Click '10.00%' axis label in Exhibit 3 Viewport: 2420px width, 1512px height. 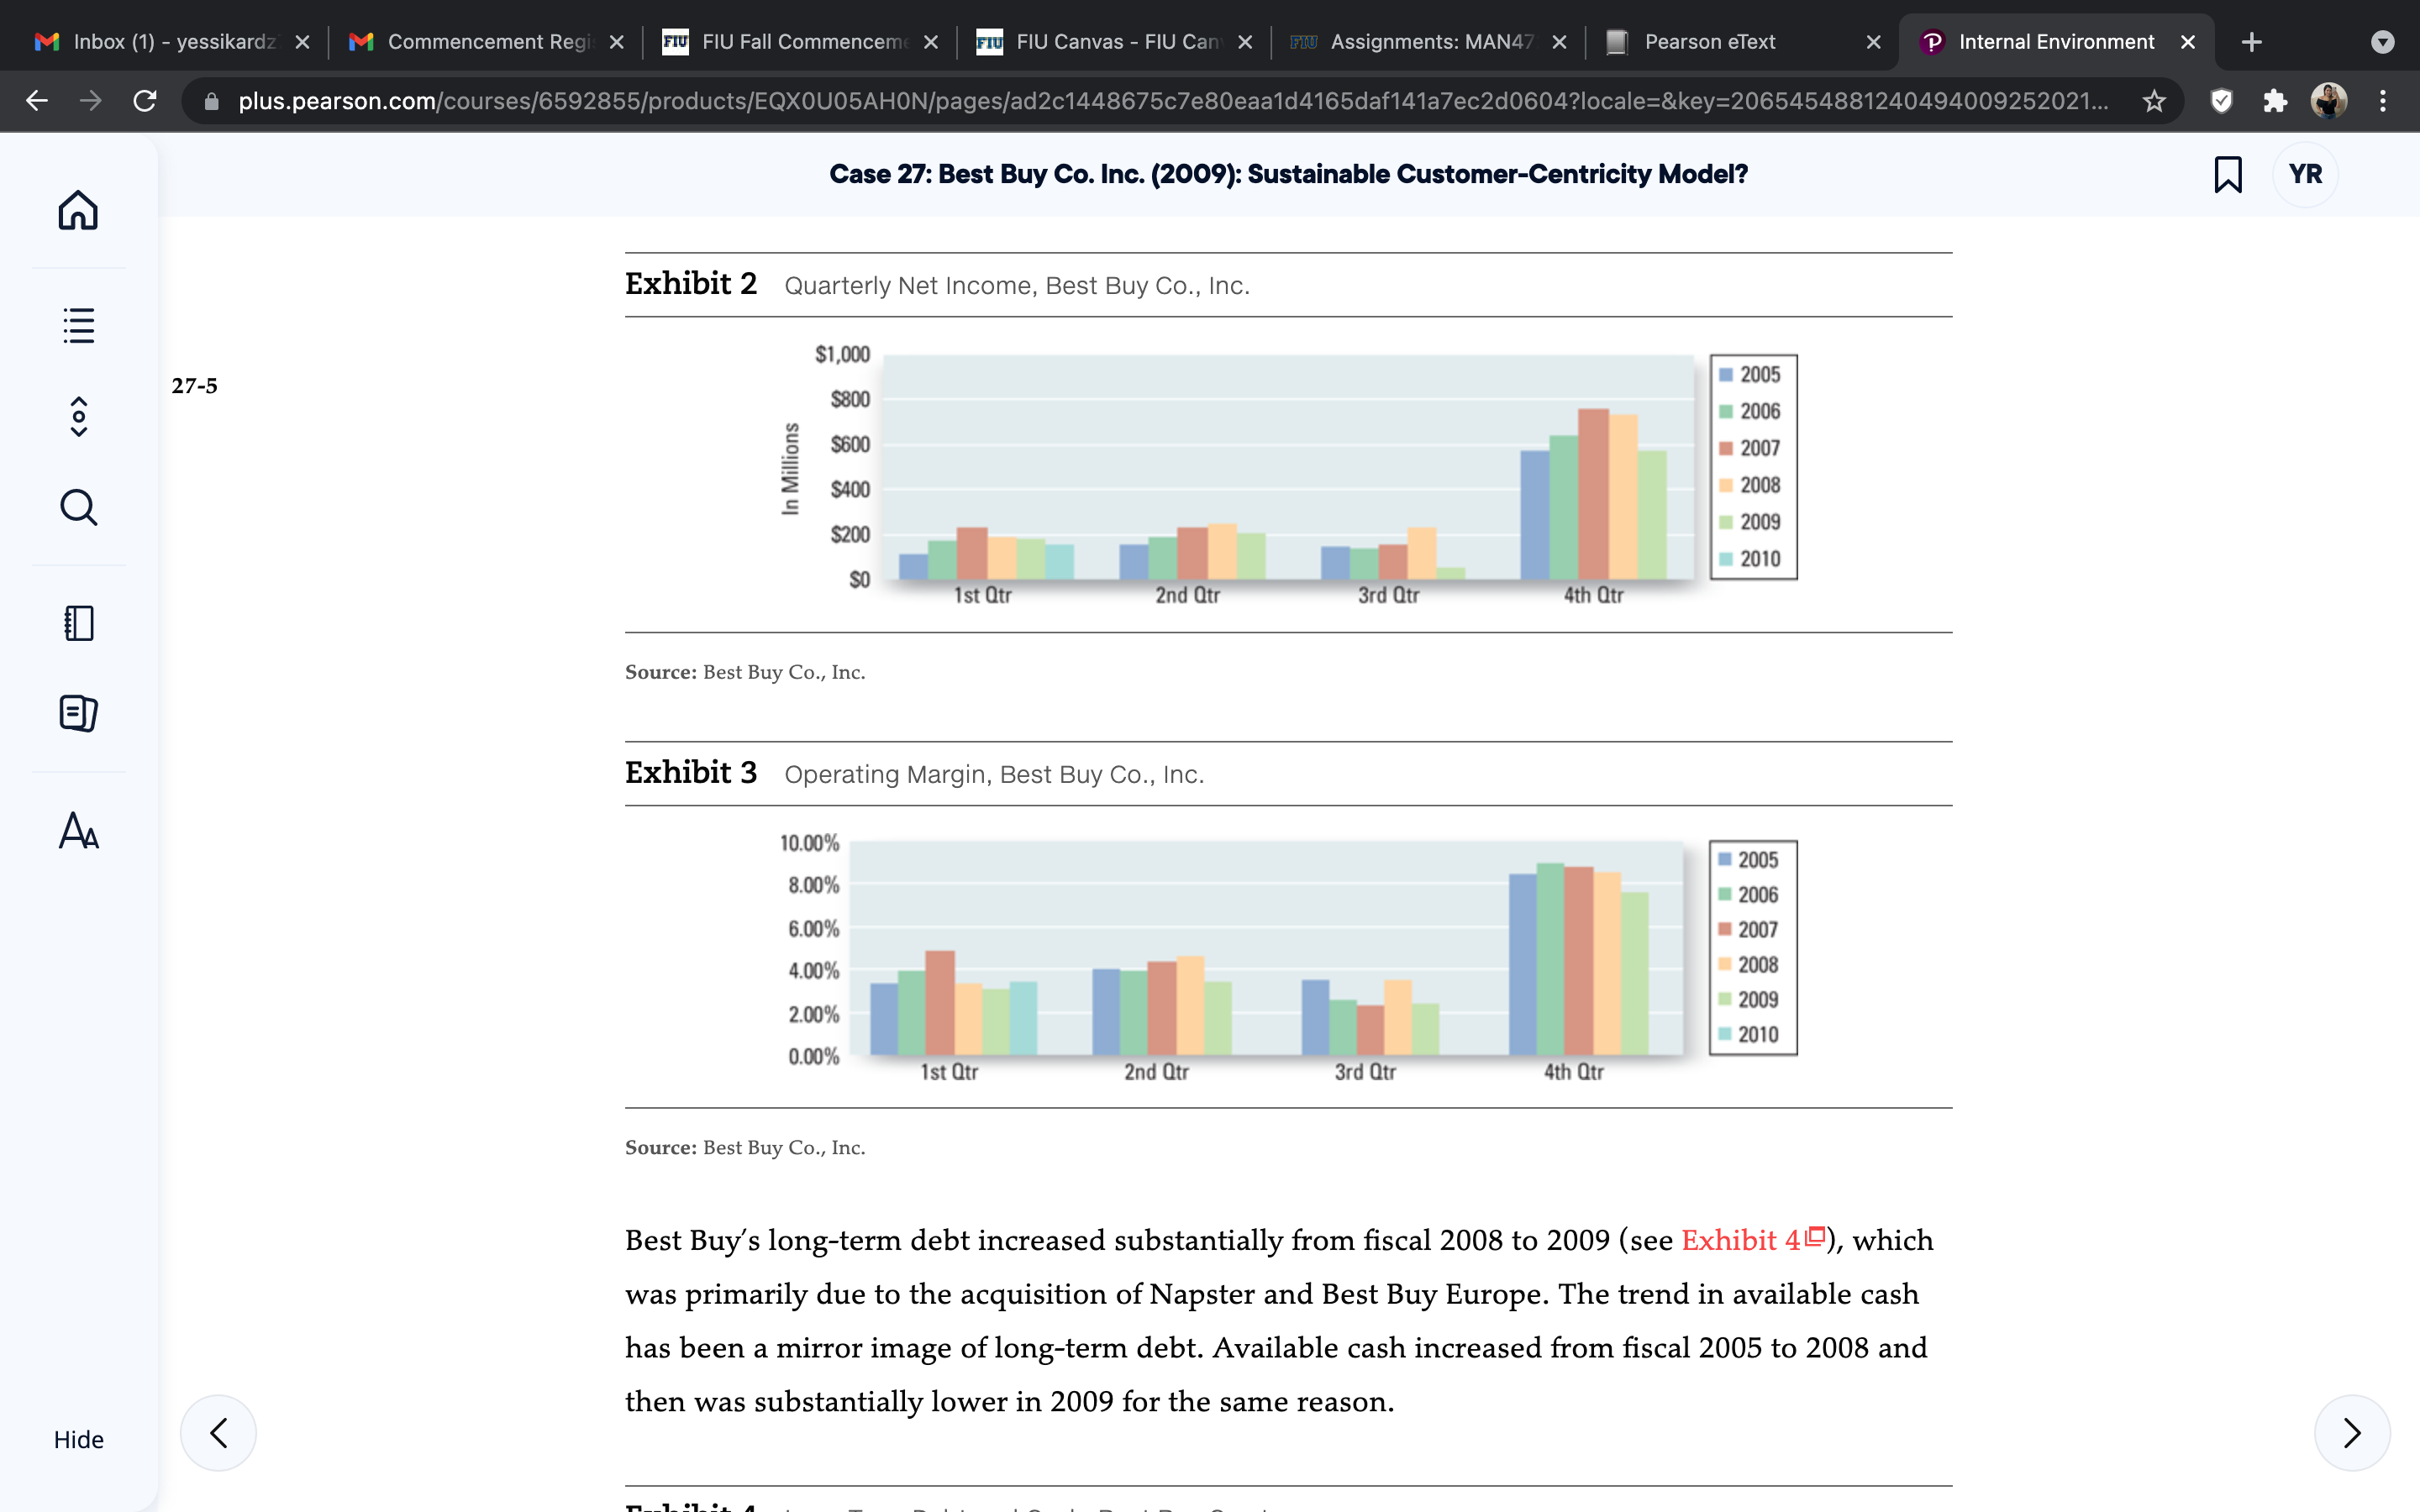pos(809,843)
